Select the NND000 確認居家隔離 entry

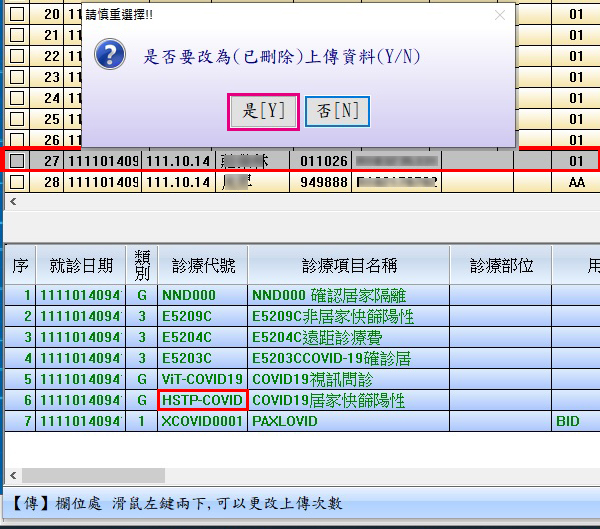[348, 295]
